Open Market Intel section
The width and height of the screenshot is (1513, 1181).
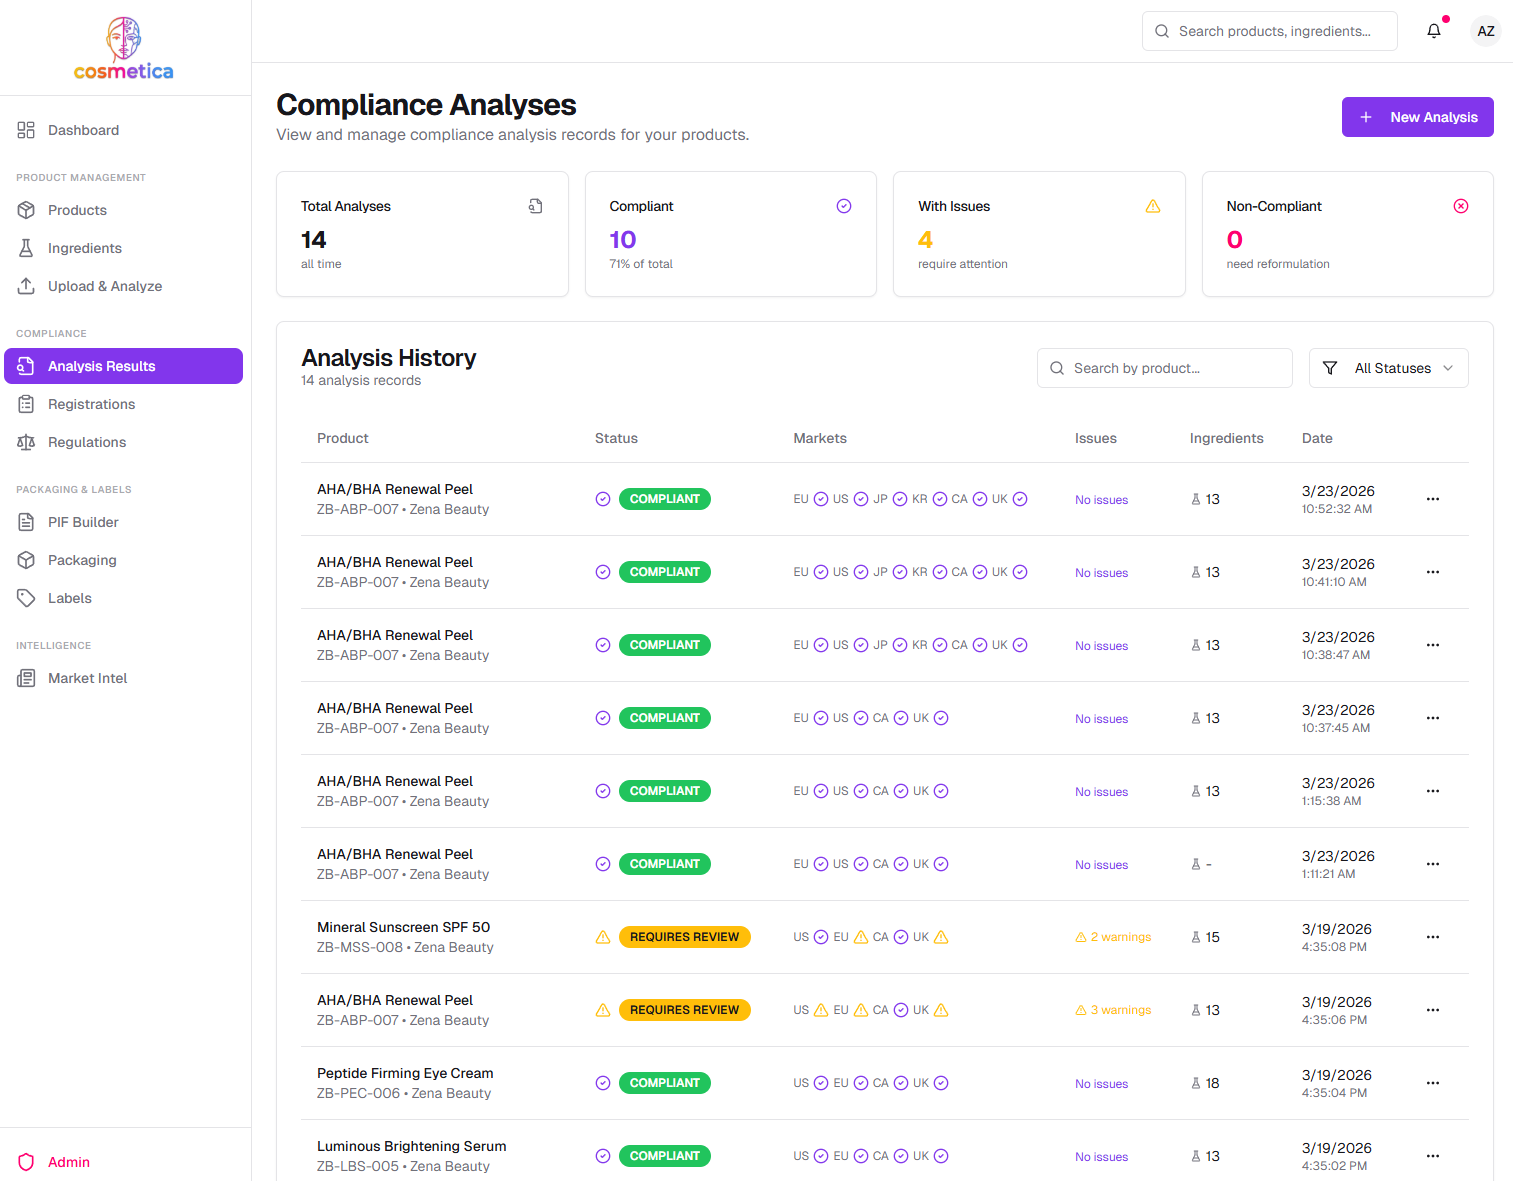pyautogui.click(x=87, y=678)
